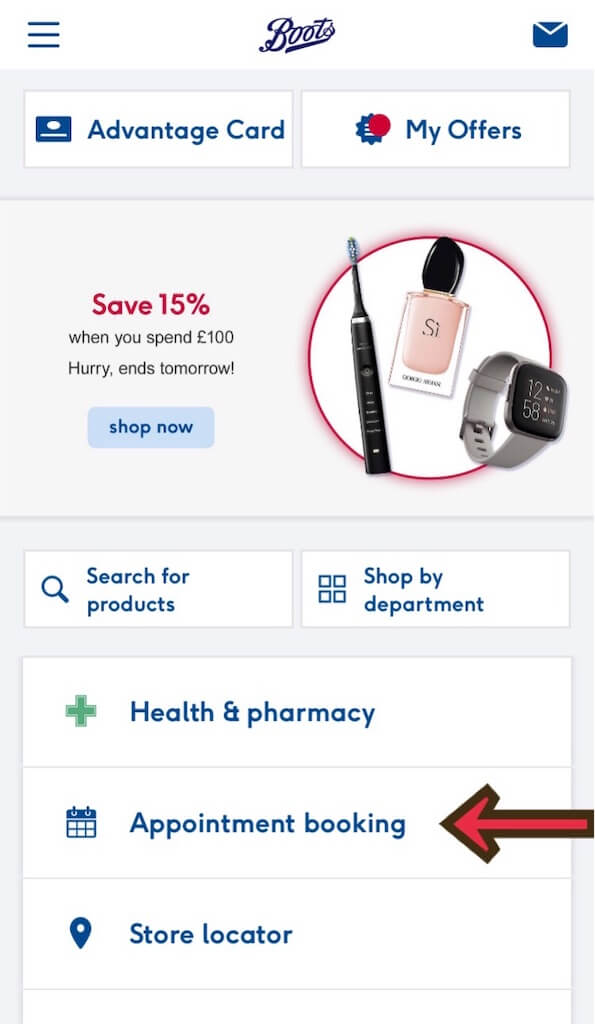The image size is (595, 1024).
Task: Open the hamburger menu
Action: 44,35
